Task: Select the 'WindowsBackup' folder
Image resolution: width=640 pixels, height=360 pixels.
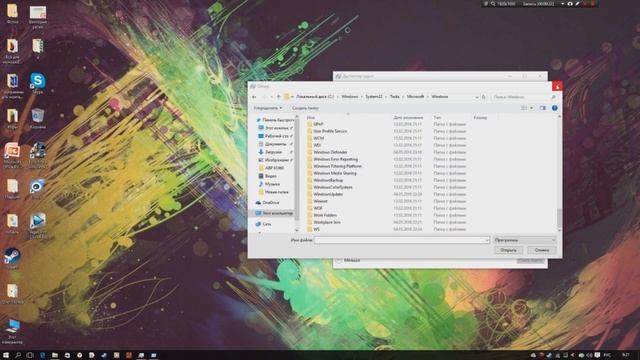Action: [x=328, y=180]
